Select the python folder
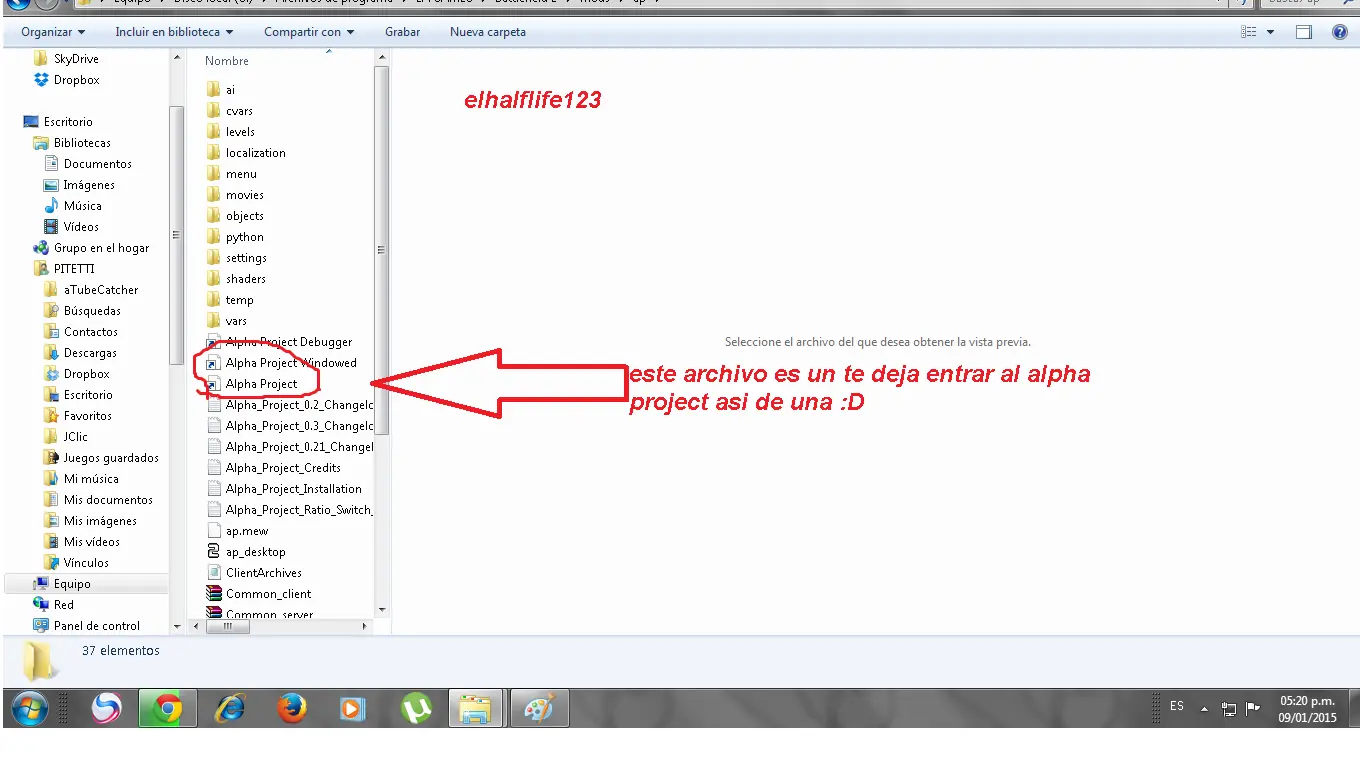Image resolution: width=1360 pixels, height=768 pixels. 244,237
